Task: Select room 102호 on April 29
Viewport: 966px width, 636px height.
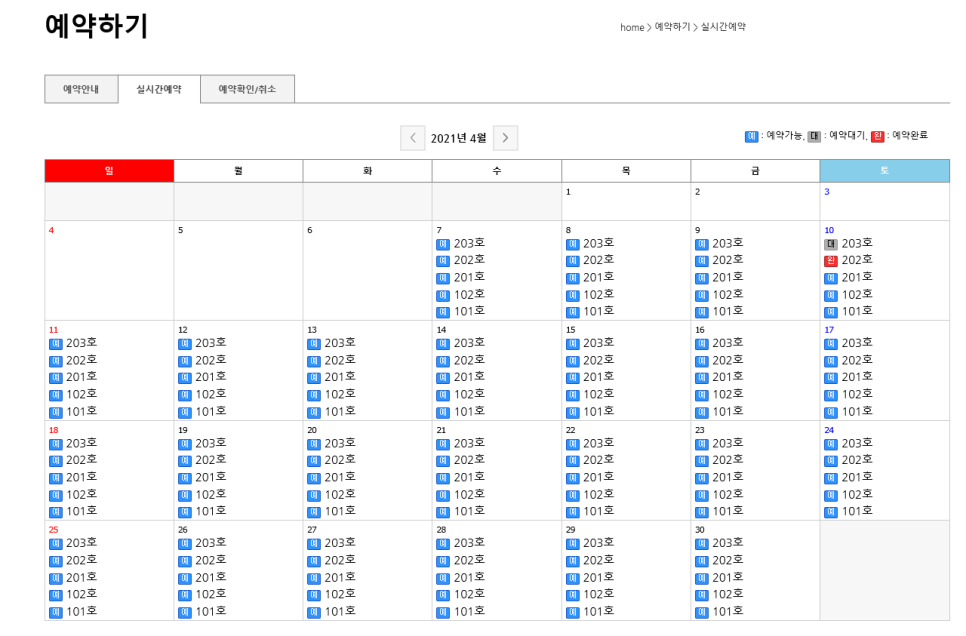Action: 598,594
